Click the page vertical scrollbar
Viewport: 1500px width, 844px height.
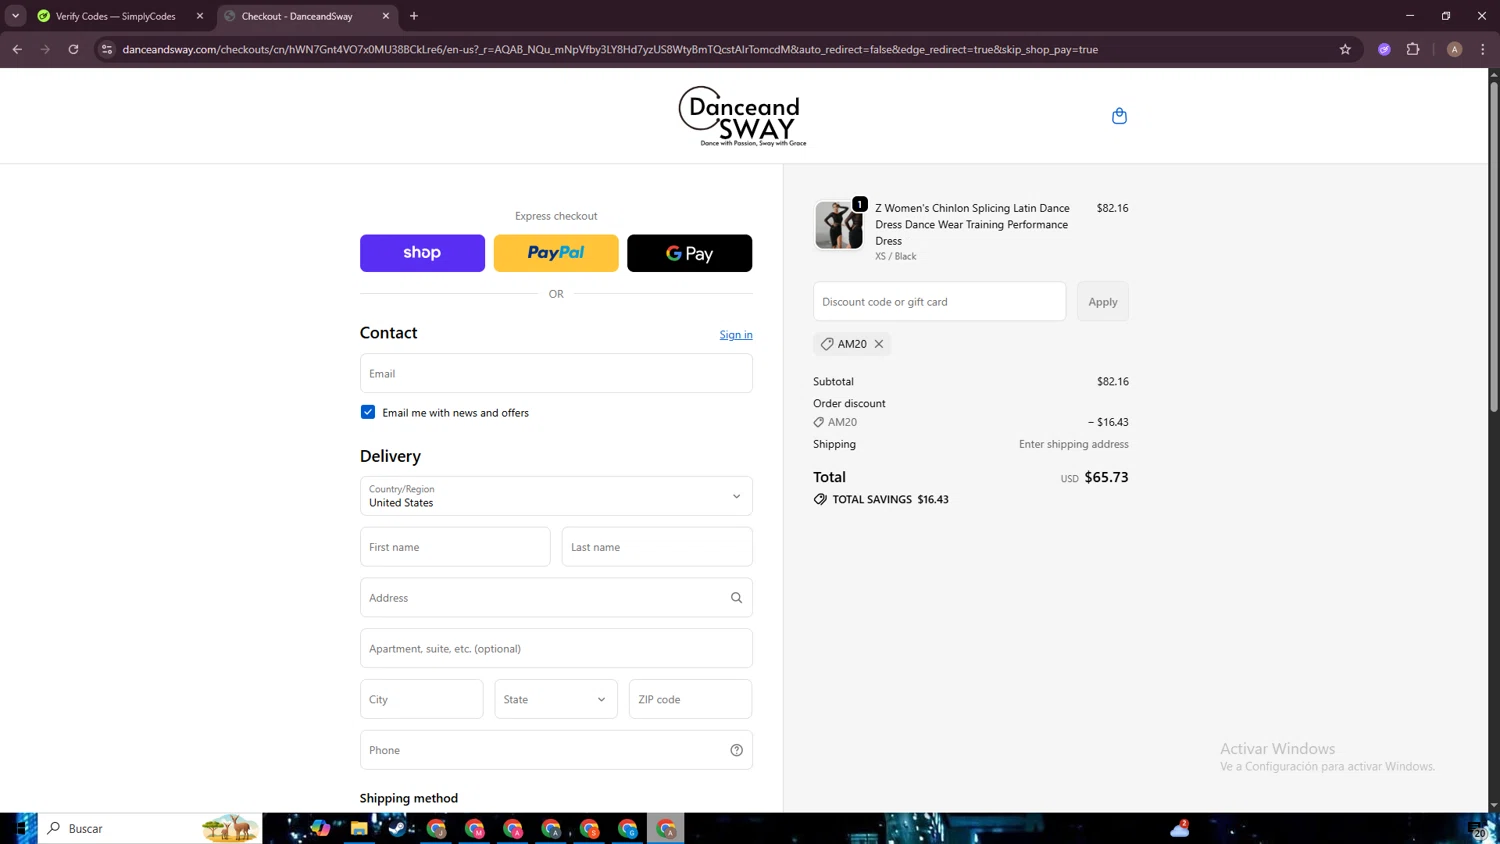(1494, 245)
